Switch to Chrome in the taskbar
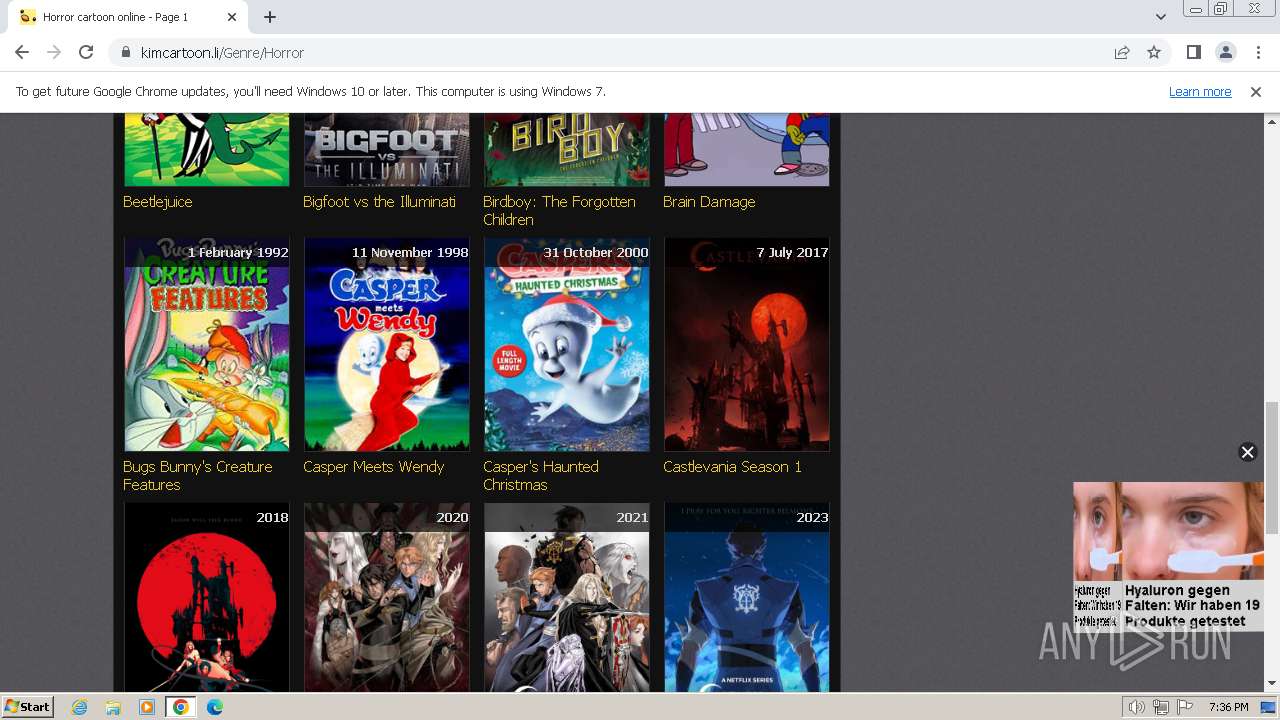The width and height of the screenshot is (1280, 720). tap(180, 707)
